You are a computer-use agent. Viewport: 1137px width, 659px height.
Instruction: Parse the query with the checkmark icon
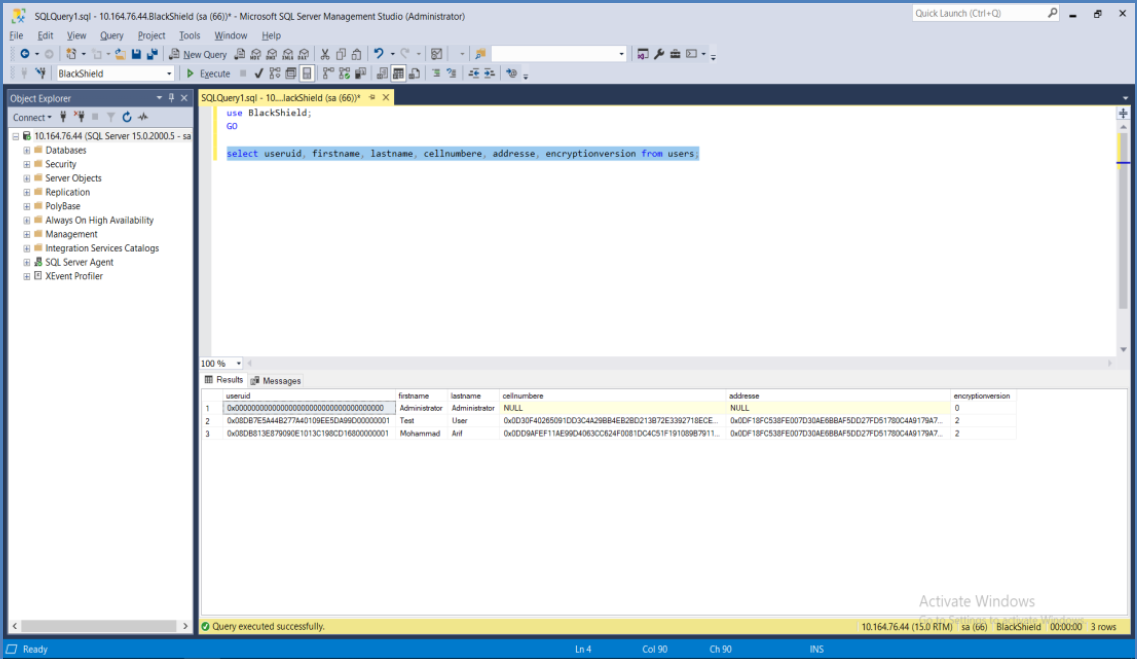point(258,73)
